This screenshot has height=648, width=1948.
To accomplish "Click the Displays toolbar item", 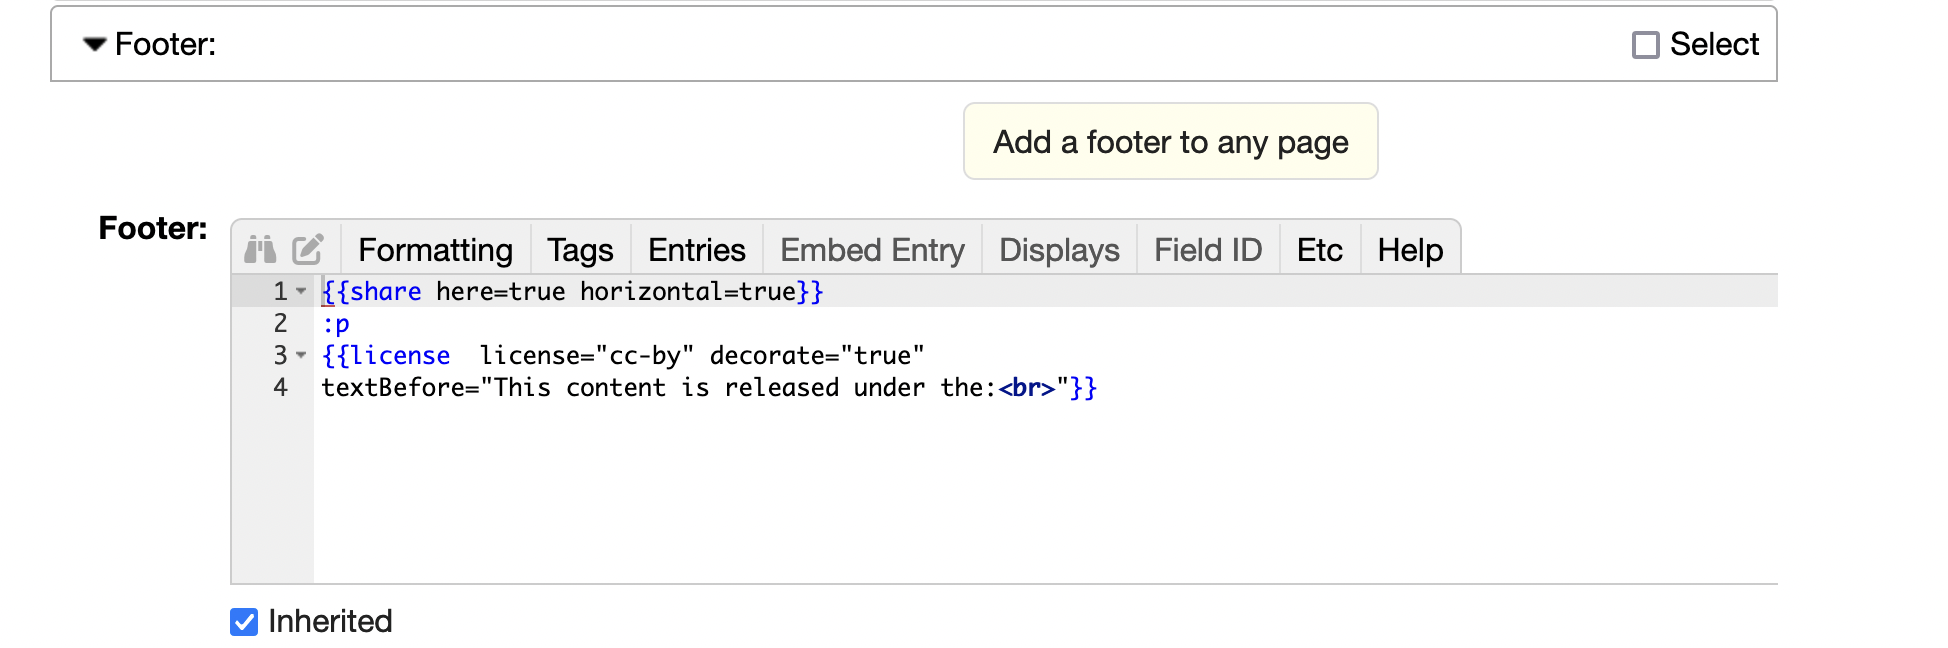I will coord(1059,250).
